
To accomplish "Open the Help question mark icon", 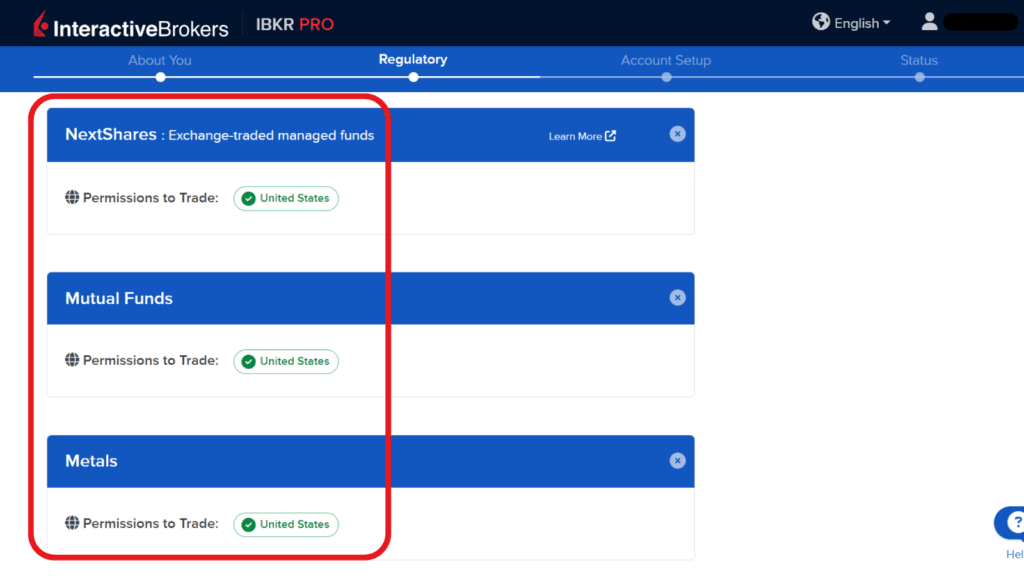I will [1014, 522].
